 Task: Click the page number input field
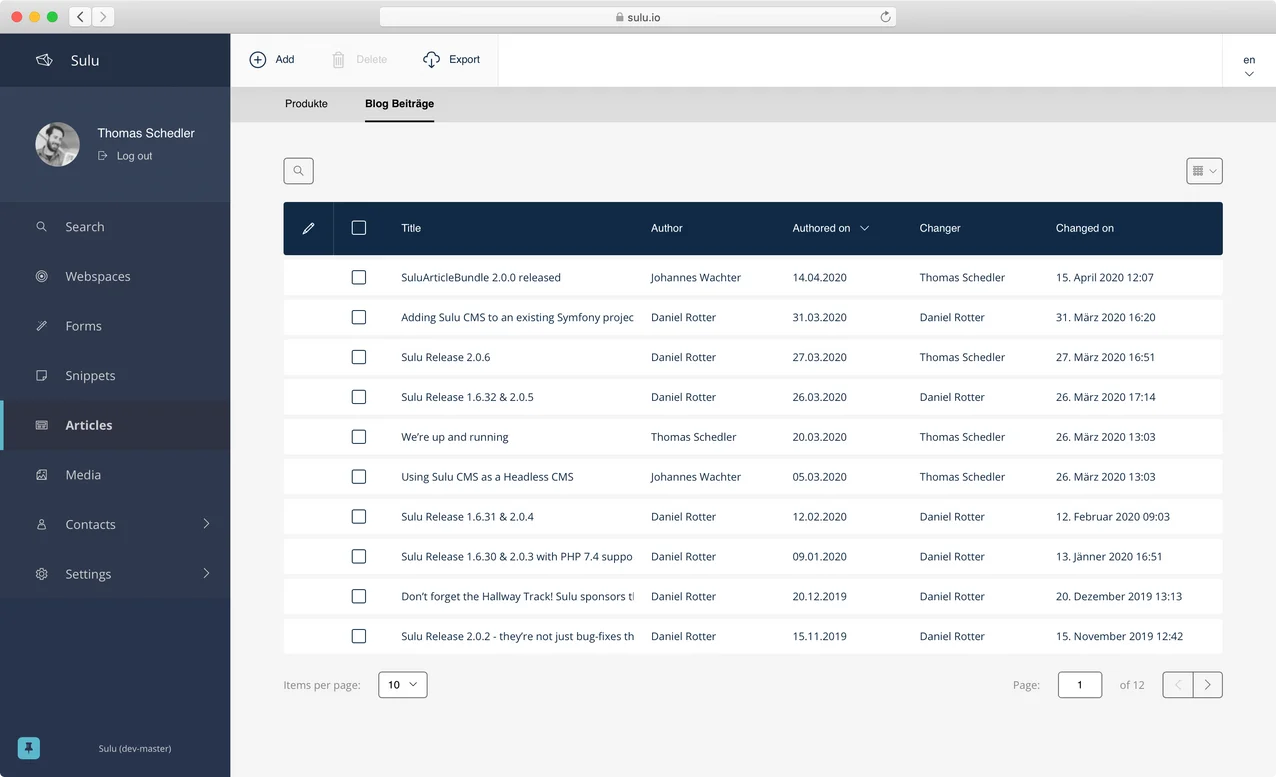tap(1079, 685)
